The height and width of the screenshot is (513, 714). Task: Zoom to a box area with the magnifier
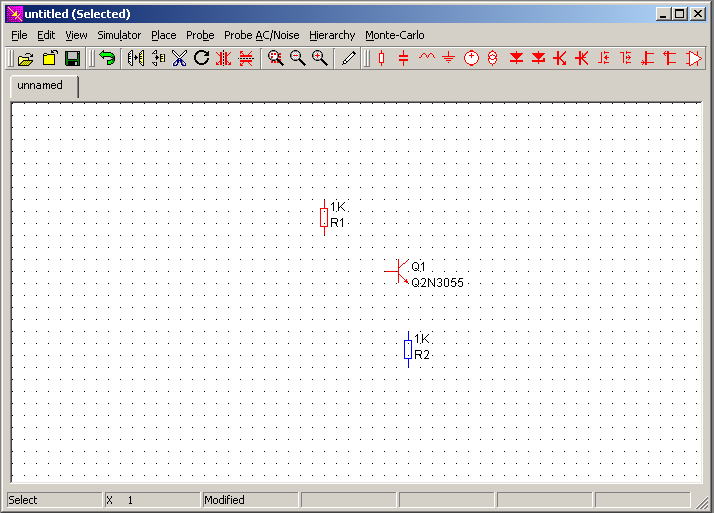tap(275, 58)
